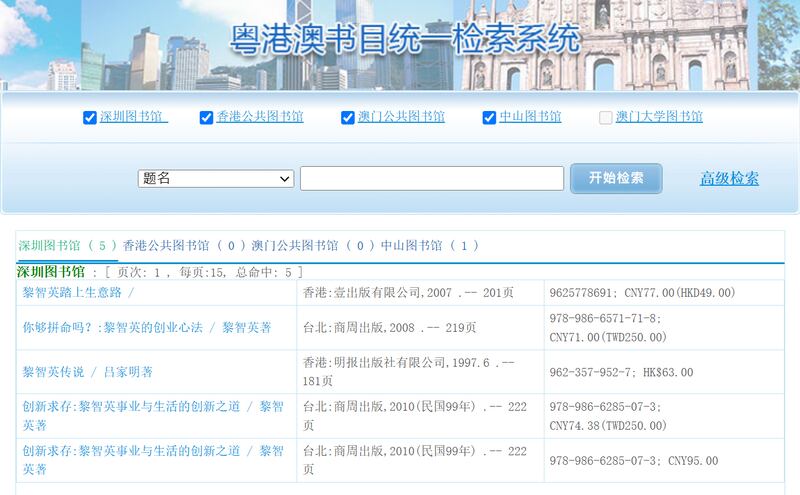Open the 黎智英路上生意路 book record
The height and width of the screenshot is (495, 800).
click(x=78, y=293)
